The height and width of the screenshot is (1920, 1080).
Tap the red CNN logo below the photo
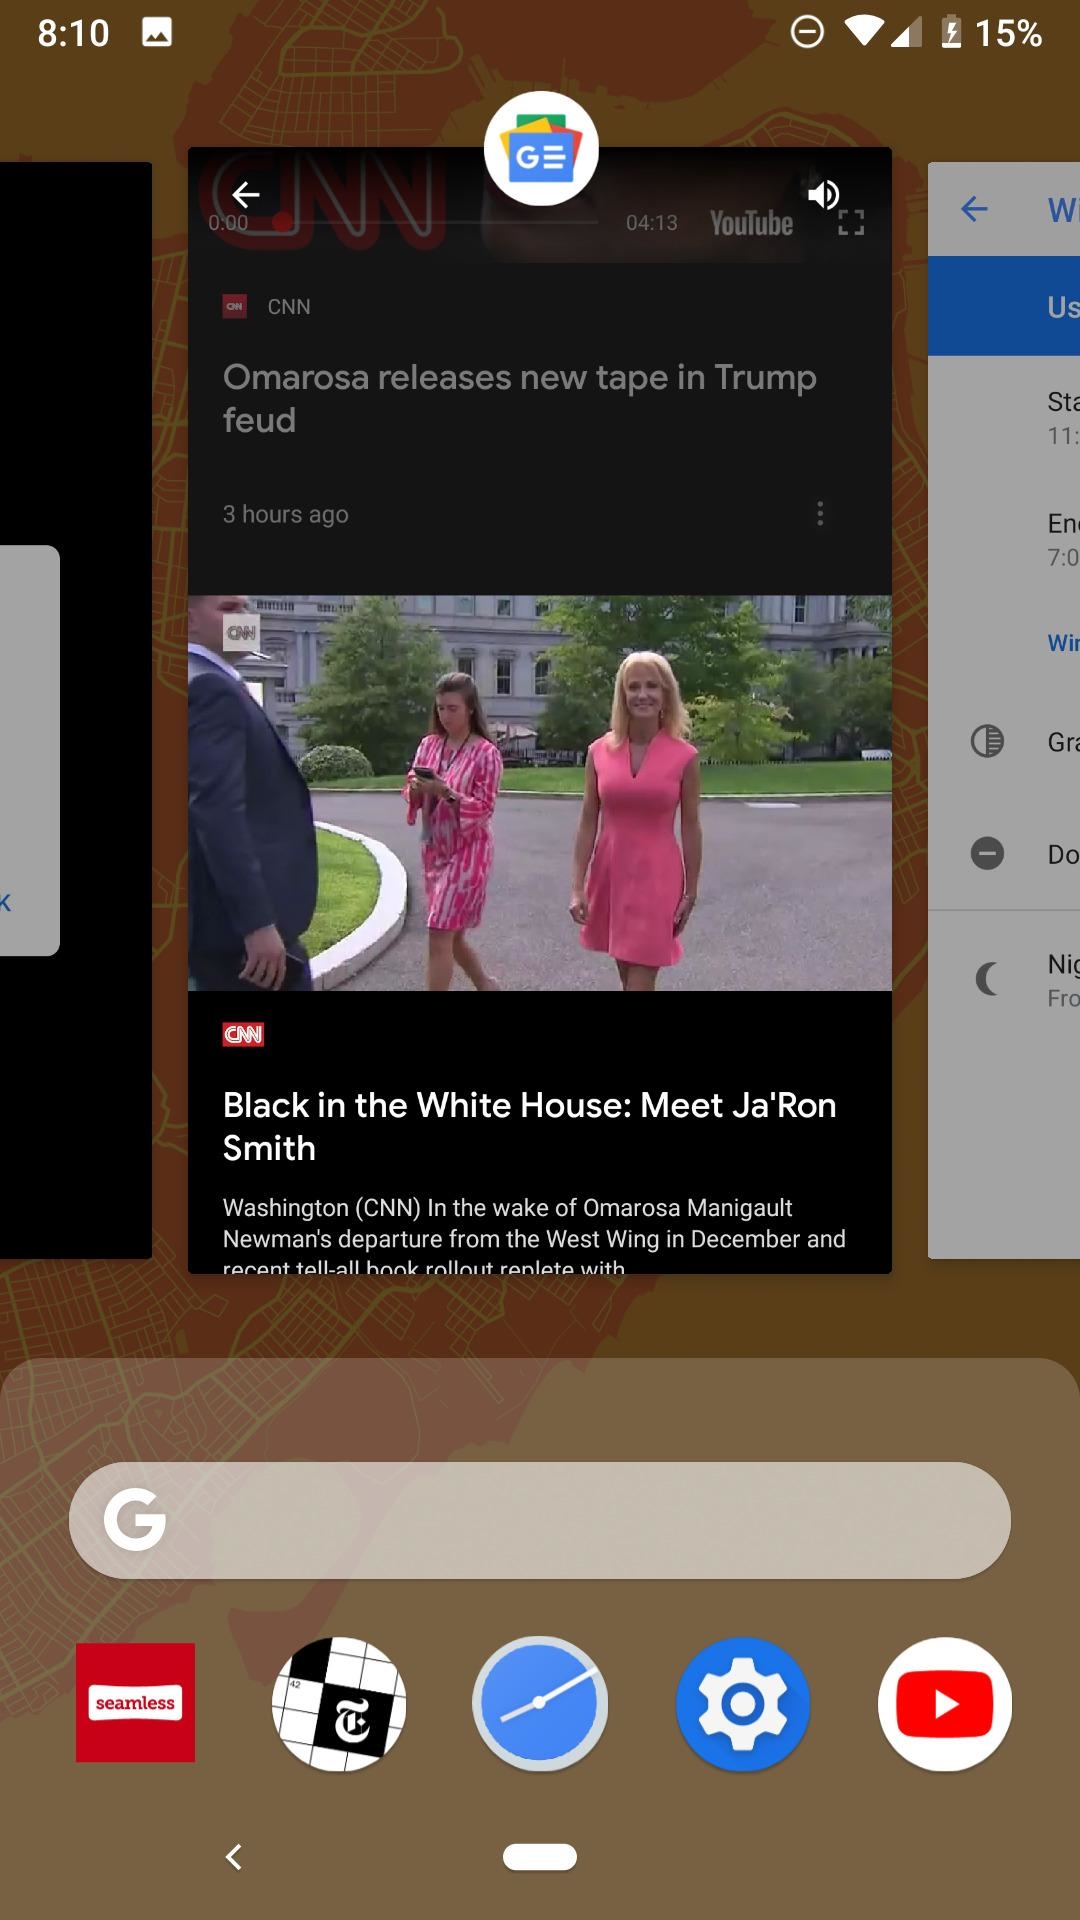point(243,1034)
